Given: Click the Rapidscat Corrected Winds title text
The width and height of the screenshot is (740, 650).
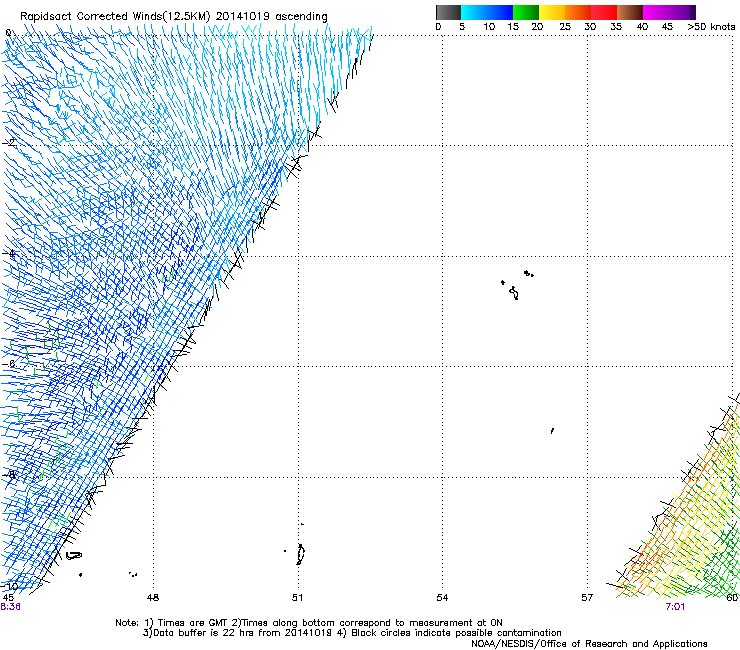Looking at the screenshot, I should (x=174, y=16).
